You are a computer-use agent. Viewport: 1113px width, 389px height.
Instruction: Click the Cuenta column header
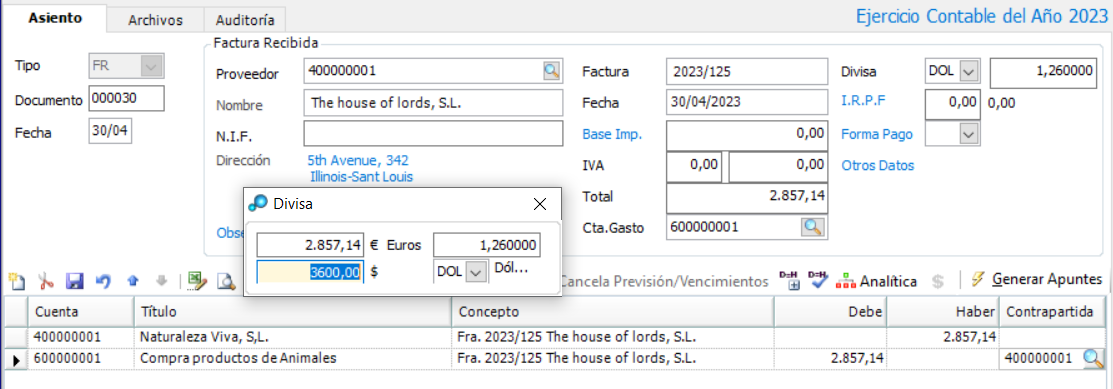pos(80,312)
